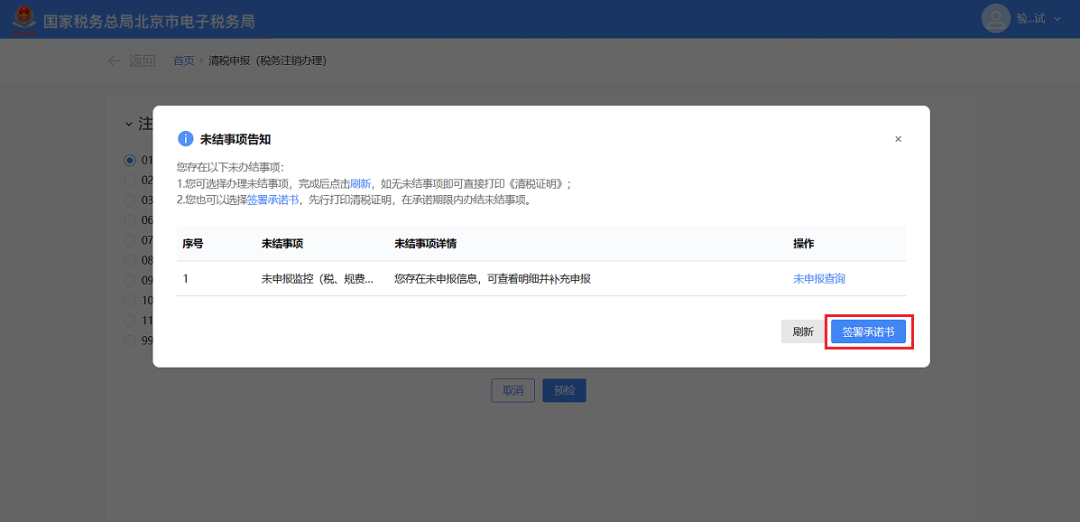Collapse the 注 section chevron
The height and width of the screenshot is (522, 1080).
tap(129, 124)
